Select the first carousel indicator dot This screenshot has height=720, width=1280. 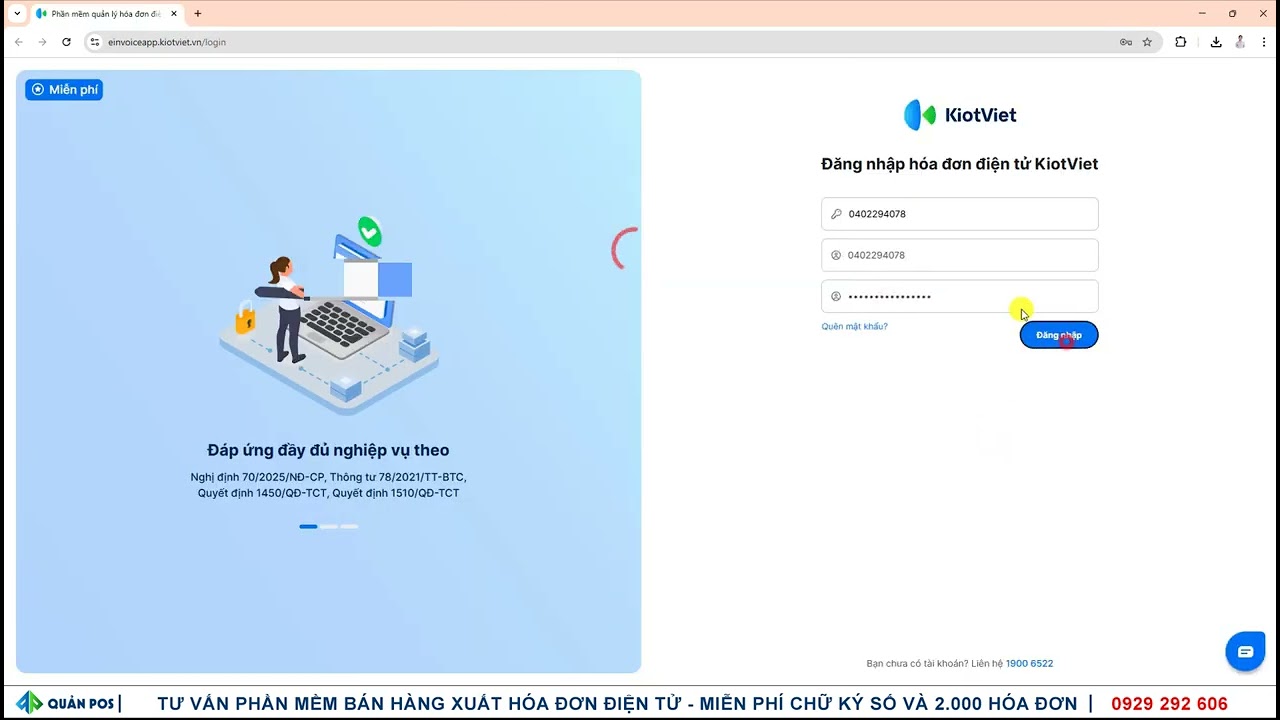tap(308, 526)
